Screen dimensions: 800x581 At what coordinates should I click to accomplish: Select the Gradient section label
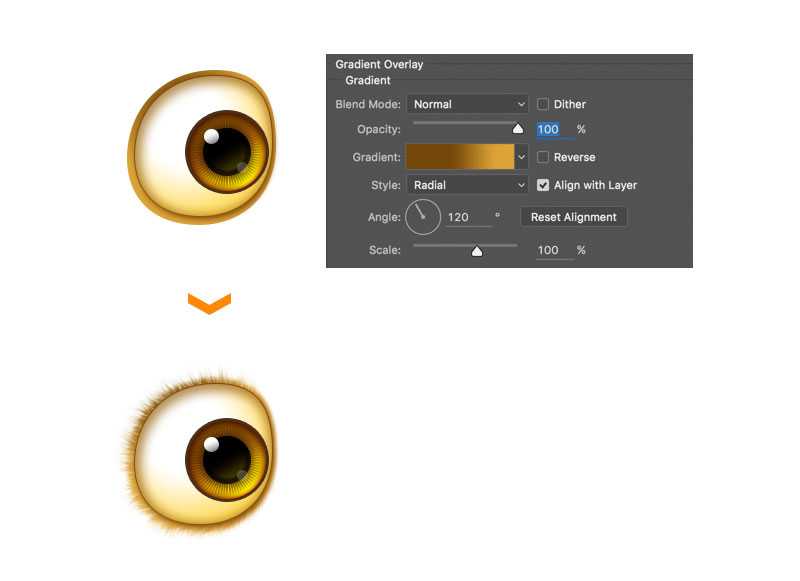(368, 80)
